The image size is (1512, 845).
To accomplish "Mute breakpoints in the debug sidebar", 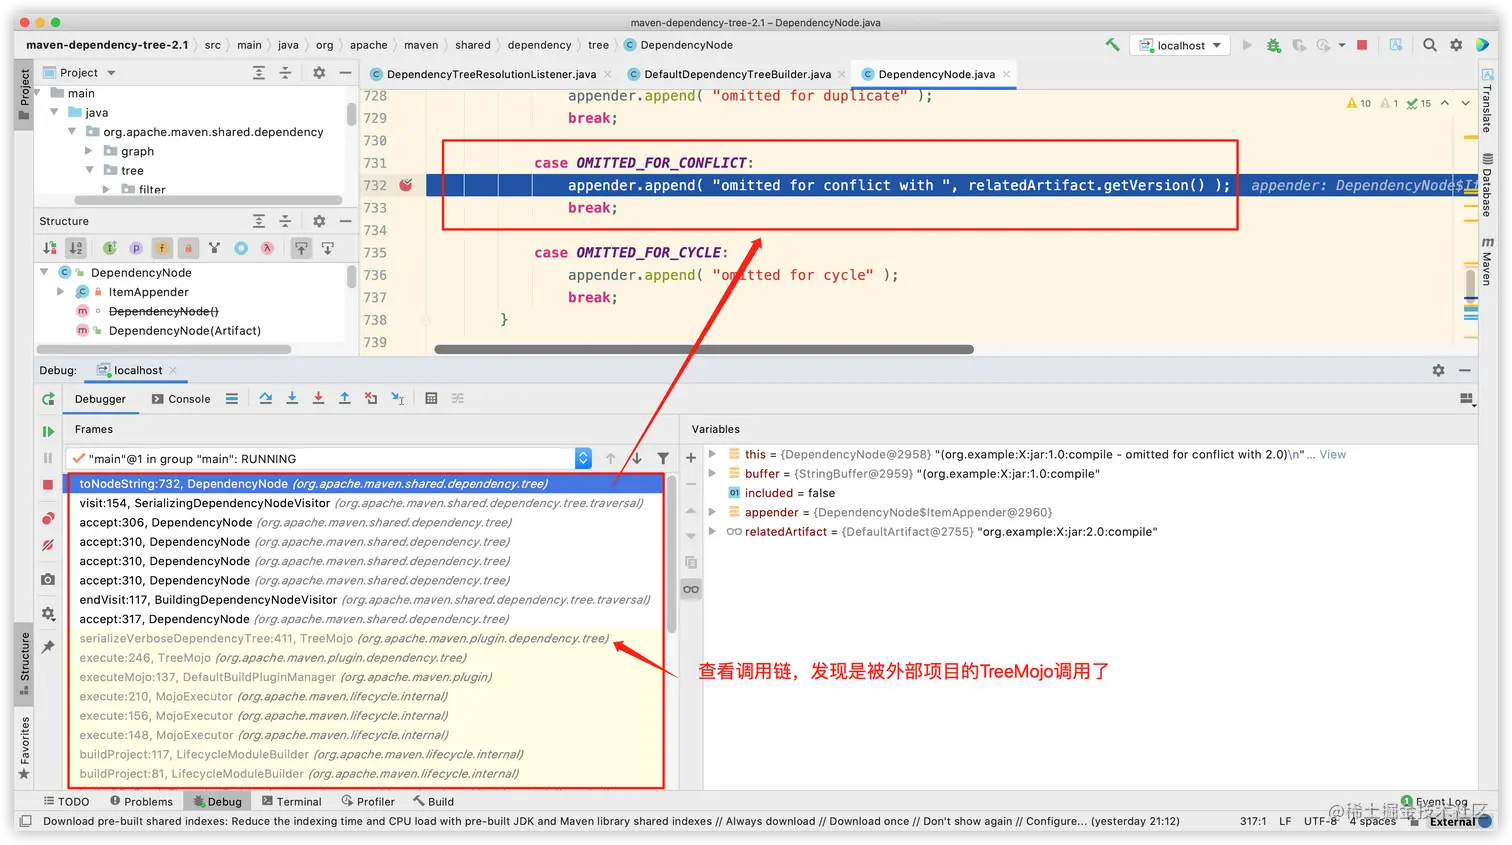I will 48,545.
